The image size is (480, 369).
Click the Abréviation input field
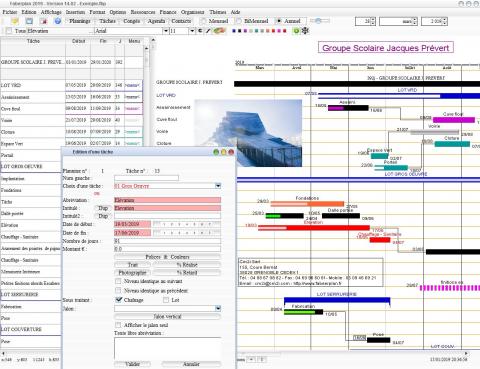[x=167, y=200]
